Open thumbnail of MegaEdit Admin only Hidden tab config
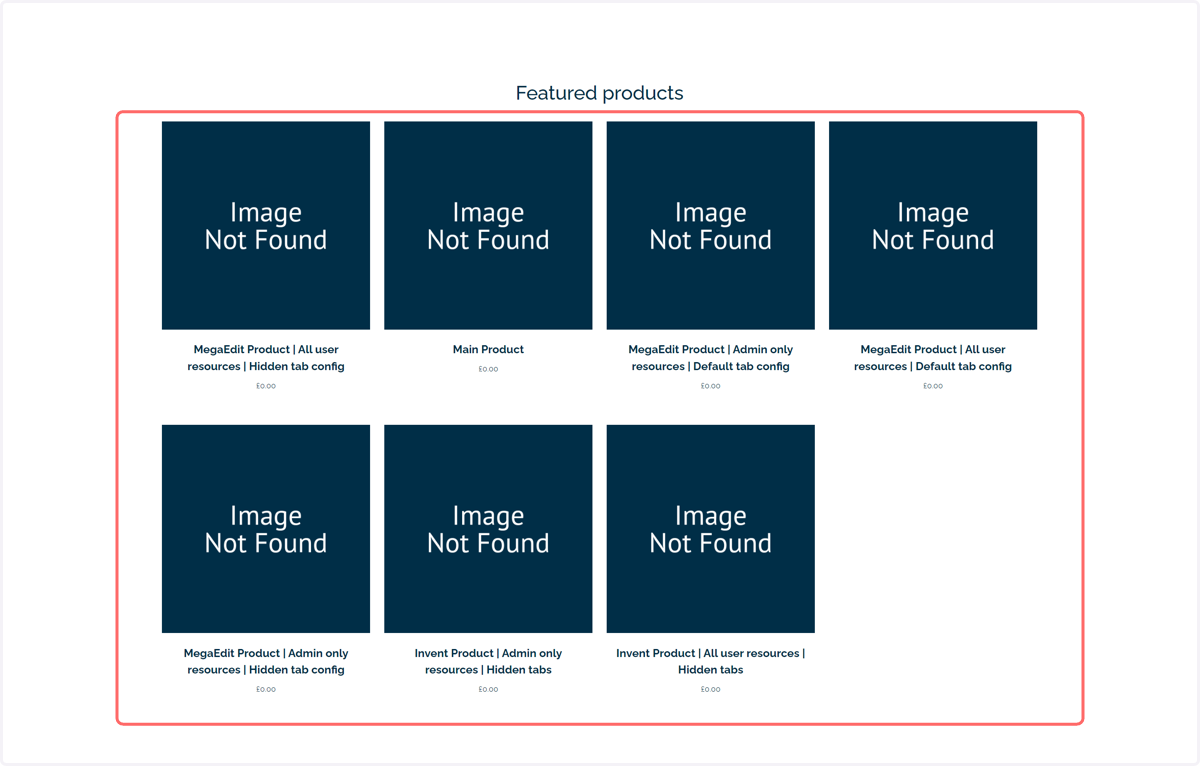 click(x=266, y=529)
